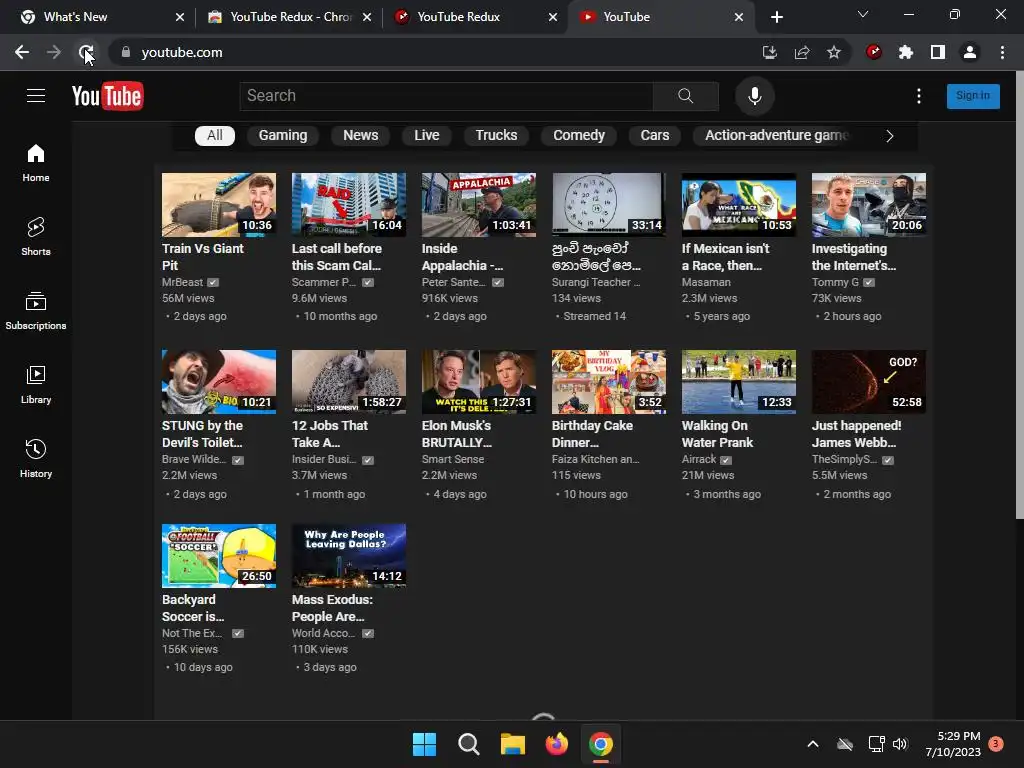Open Library in the sidebar
1024x768 pixels.
(36, 385)
